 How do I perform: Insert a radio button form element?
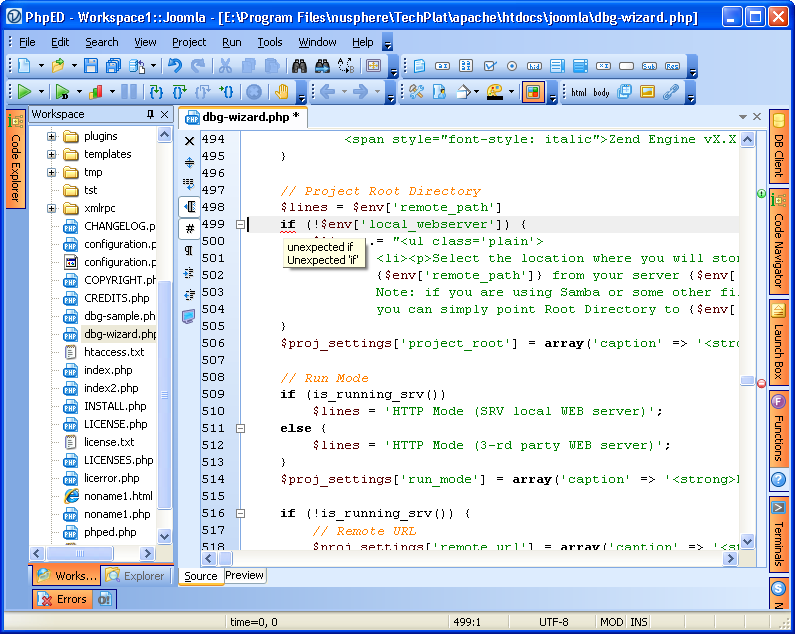click(512, 66)
